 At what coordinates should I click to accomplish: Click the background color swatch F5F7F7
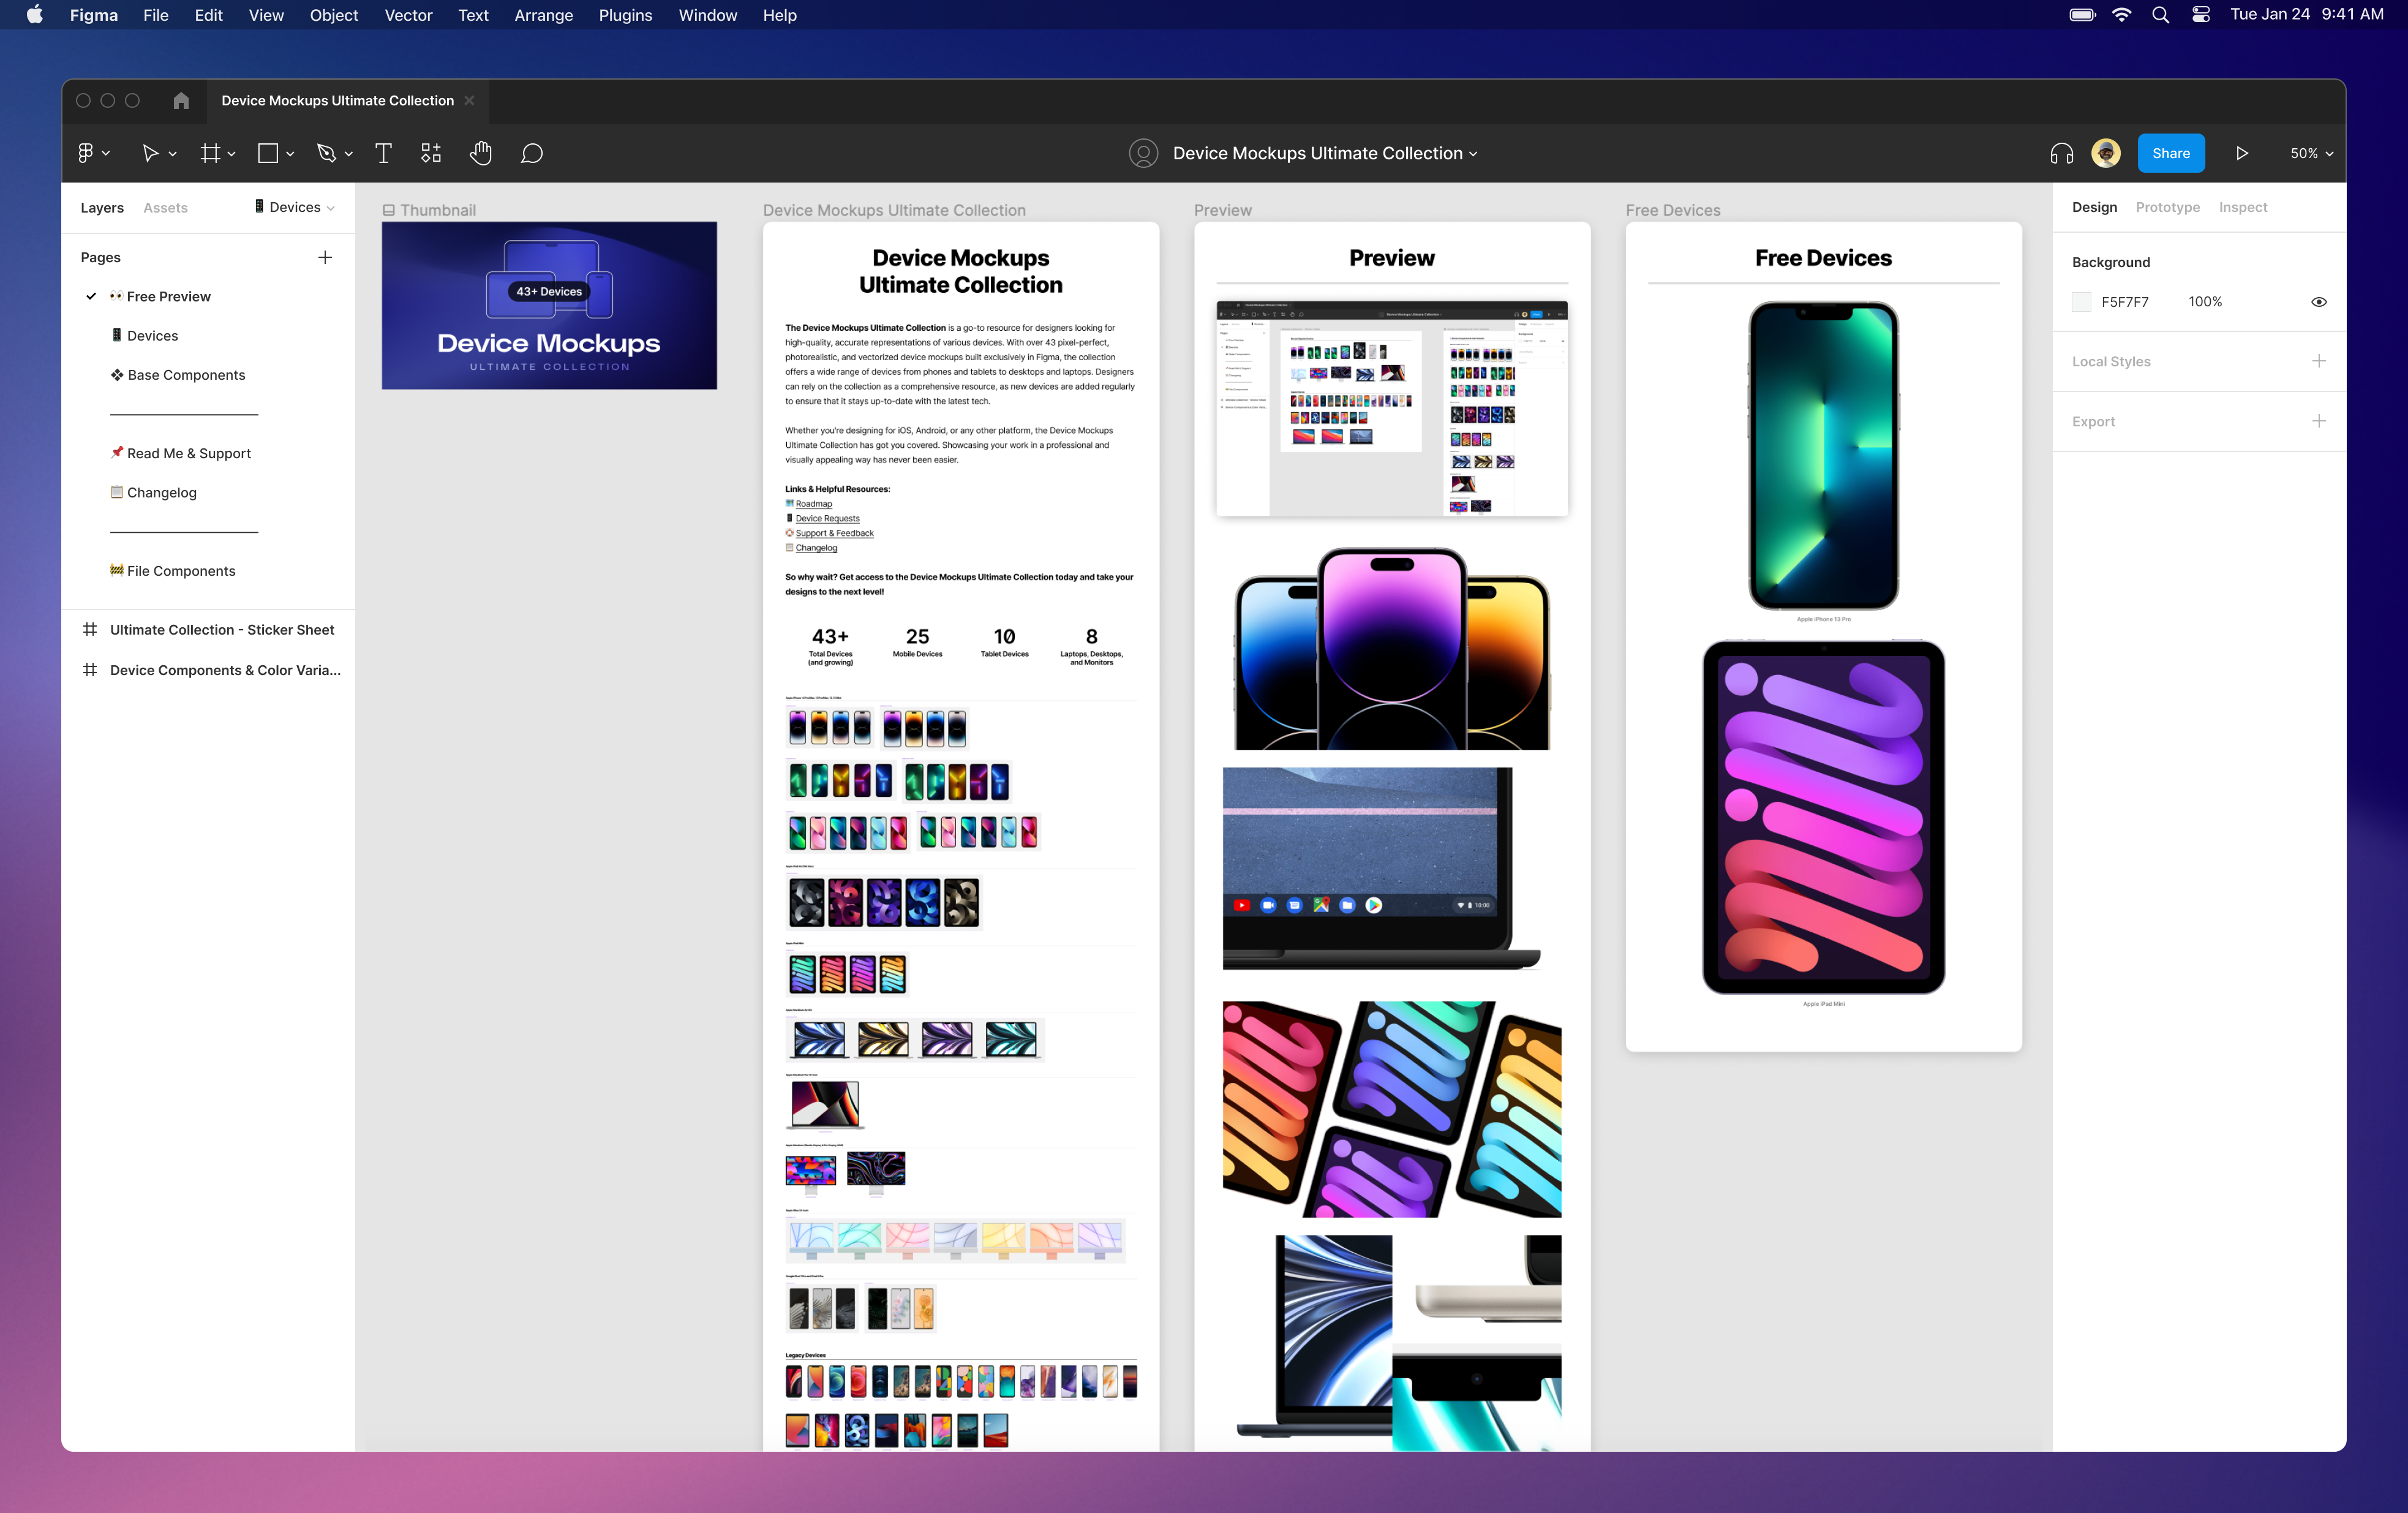[2081, 302]
